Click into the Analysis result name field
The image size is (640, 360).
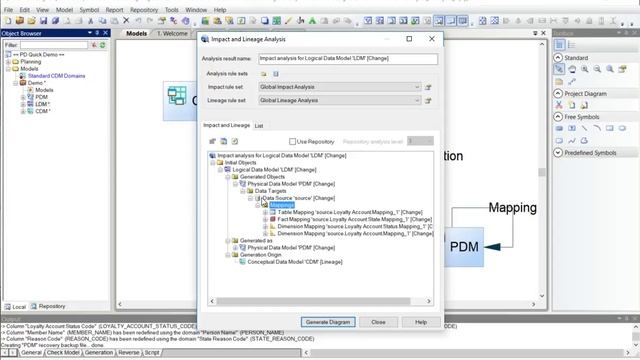pos(348,59)
